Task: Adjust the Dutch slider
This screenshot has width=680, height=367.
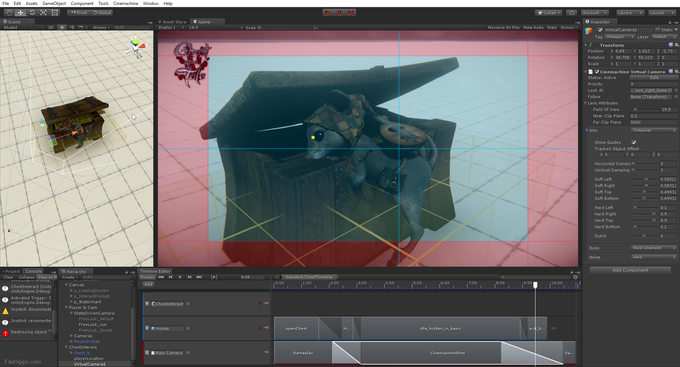Action: [x=644, y=236]
